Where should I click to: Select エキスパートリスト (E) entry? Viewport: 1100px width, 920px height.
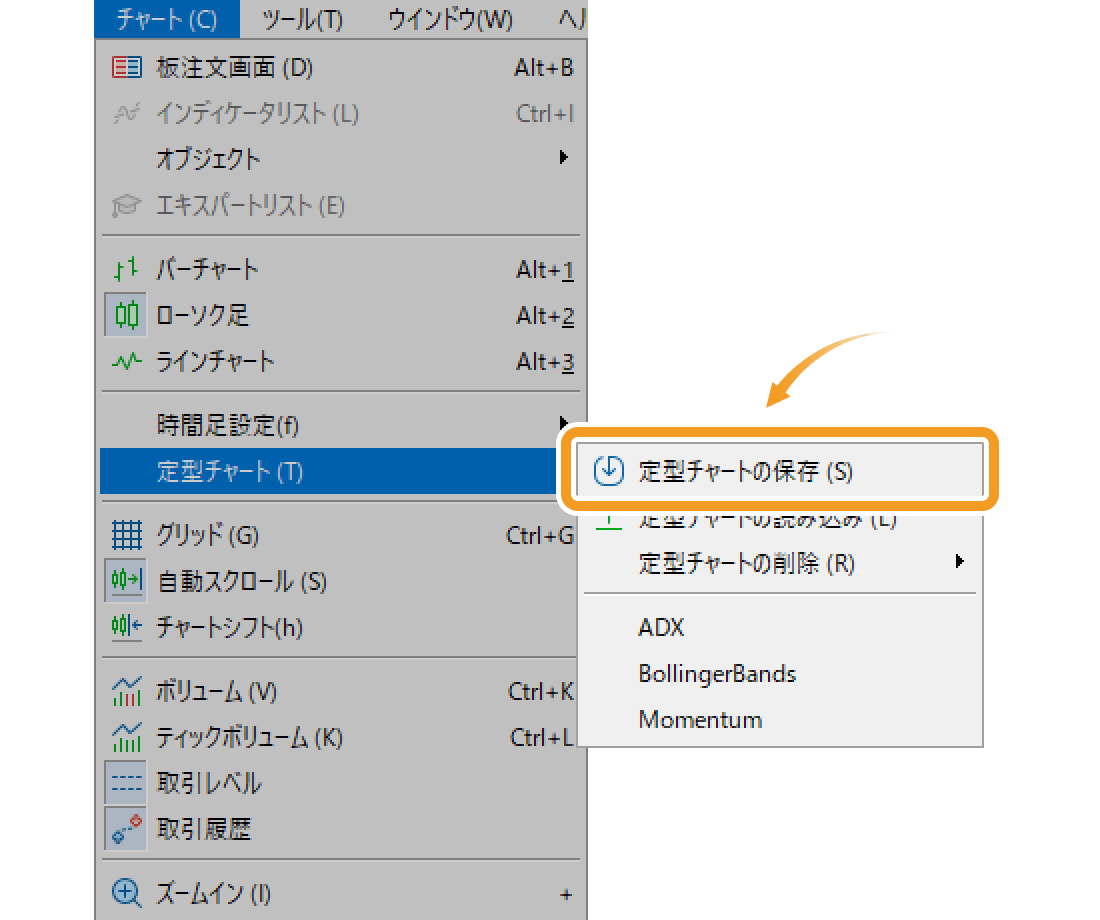point(340,206)
